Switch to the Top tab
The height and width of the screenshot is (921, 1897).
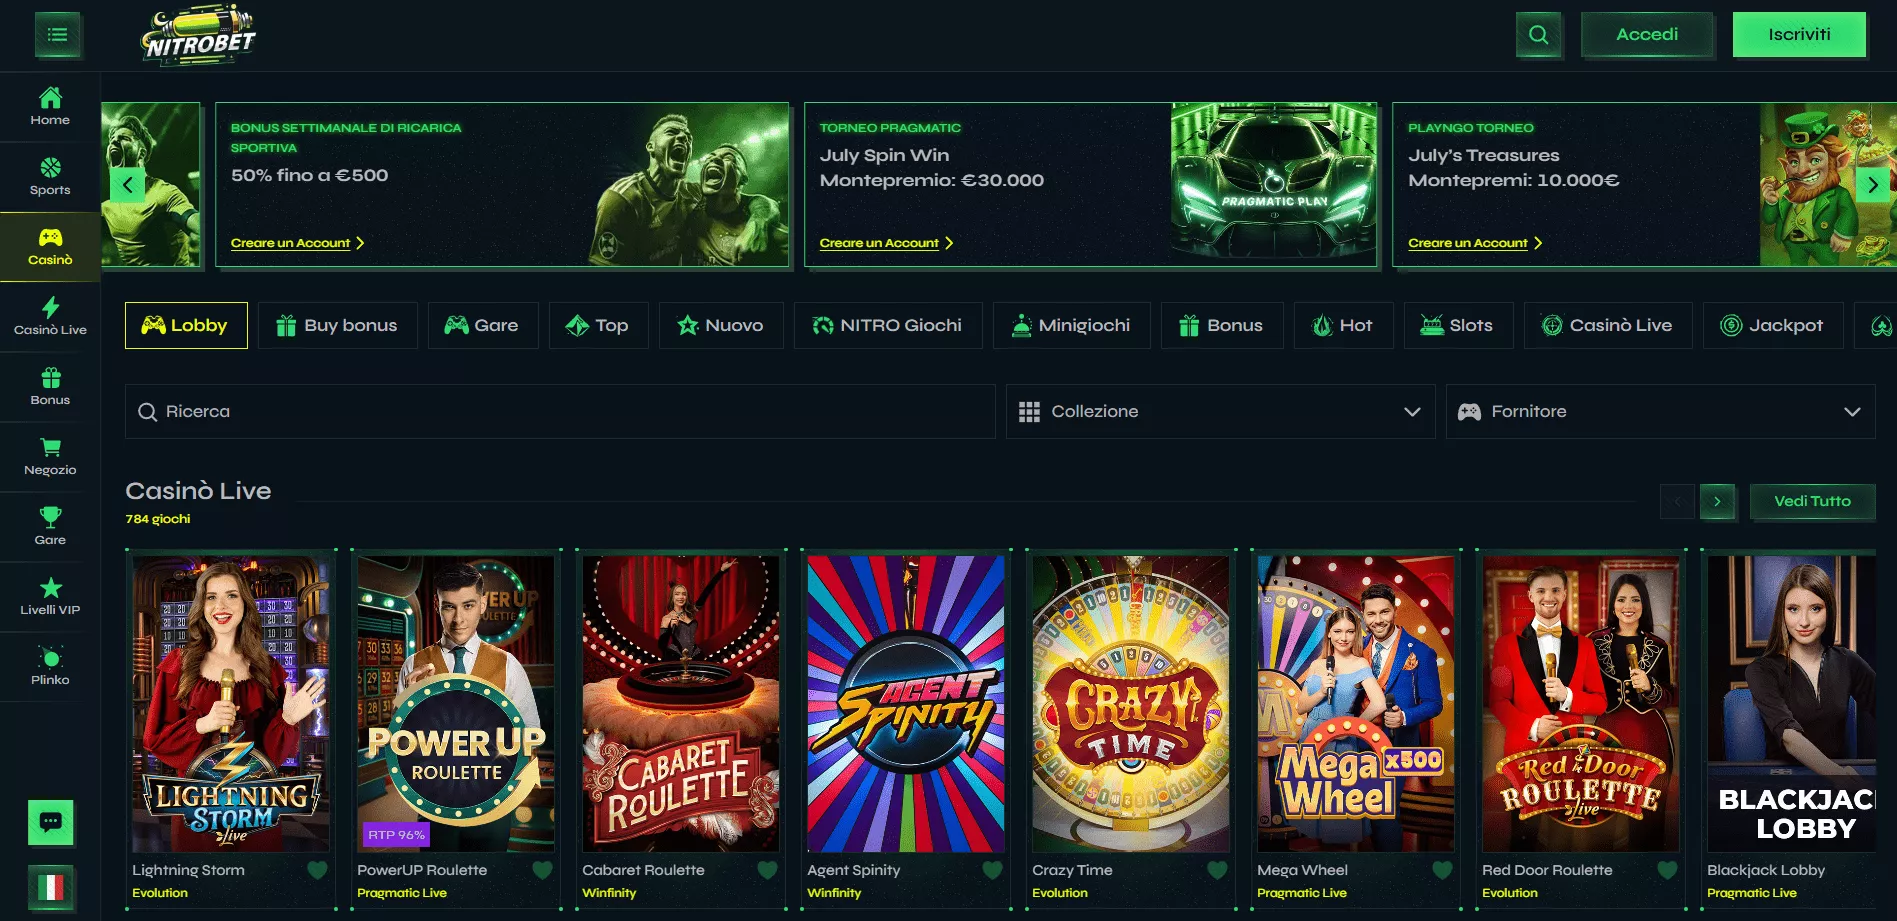[x=599, y=325]
